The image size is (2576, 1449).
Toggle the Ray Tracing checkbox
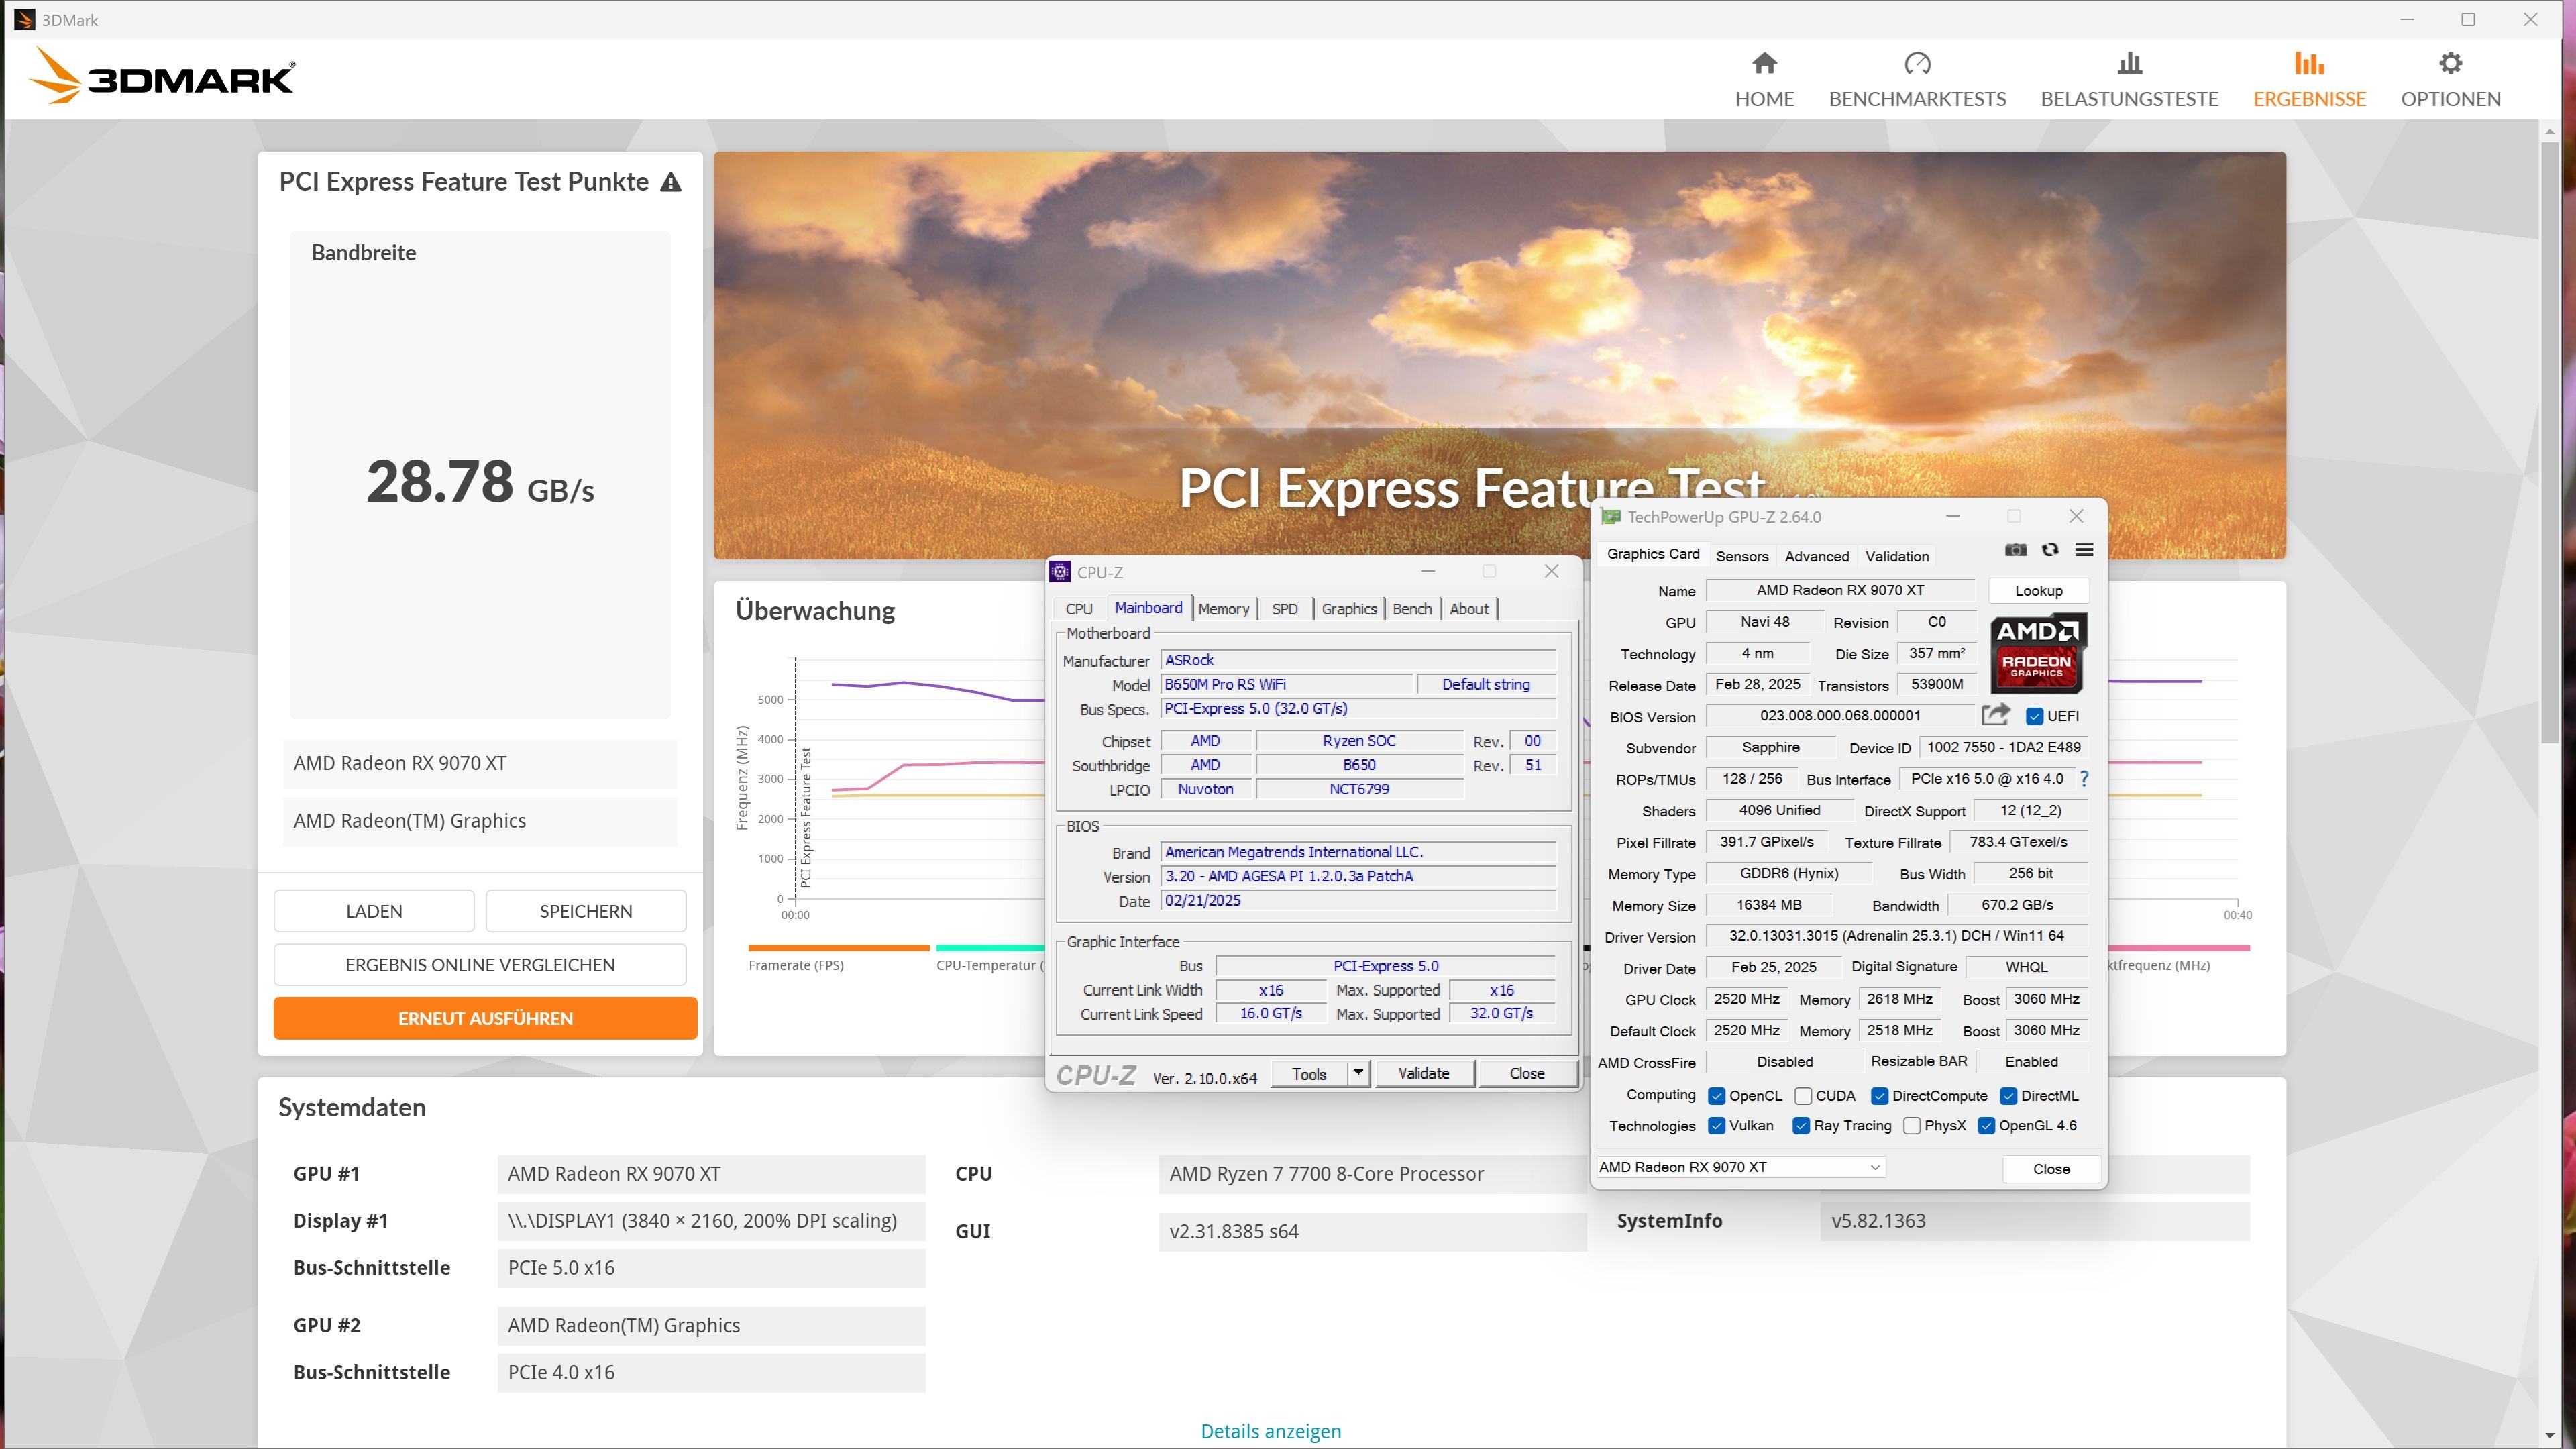coord(1801,1126)
